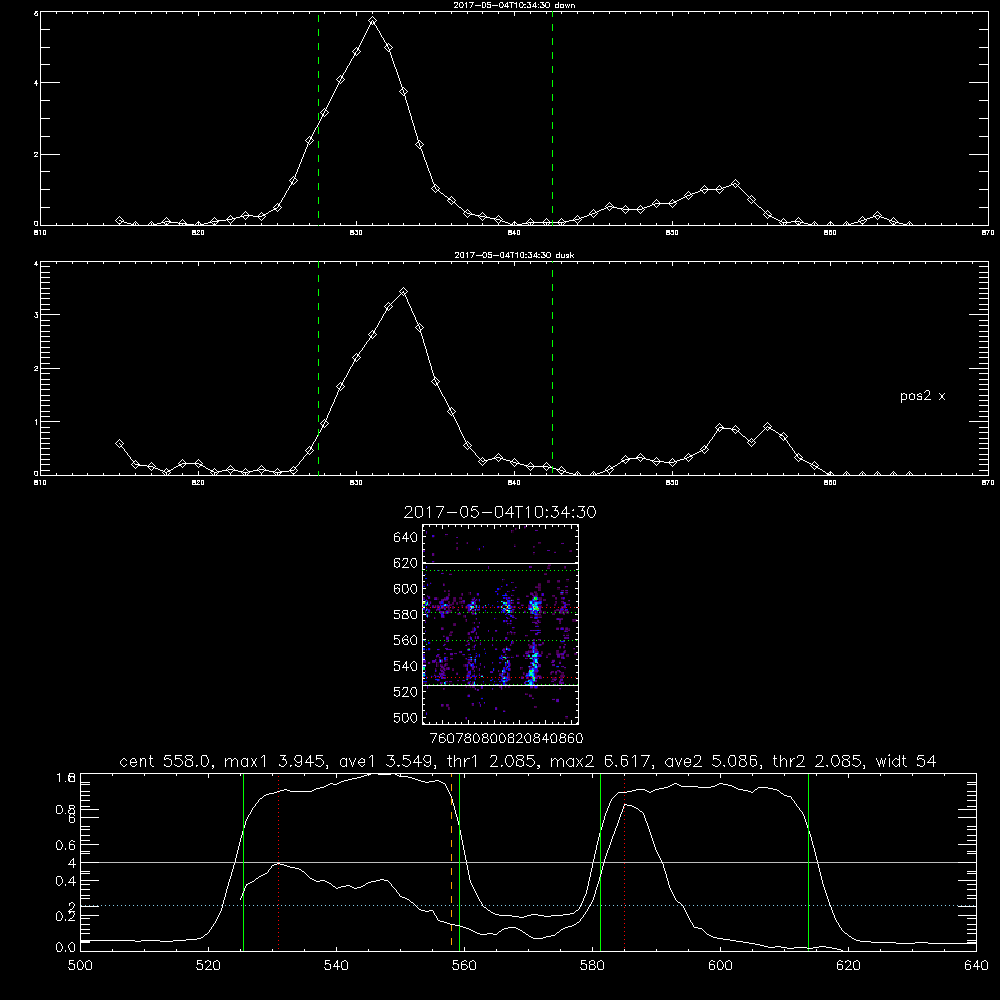The width and height of the screenshot is (1000, 1000).
Task: Select the spectral image thumbnail
Action: [x=500, y=624]
